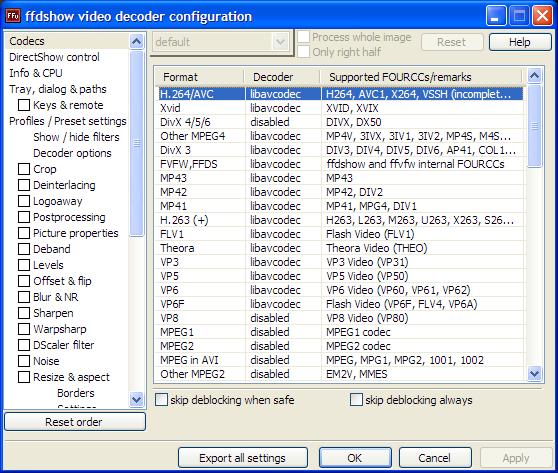Click up arrow of codec list scrollbar

coord(535,75)
